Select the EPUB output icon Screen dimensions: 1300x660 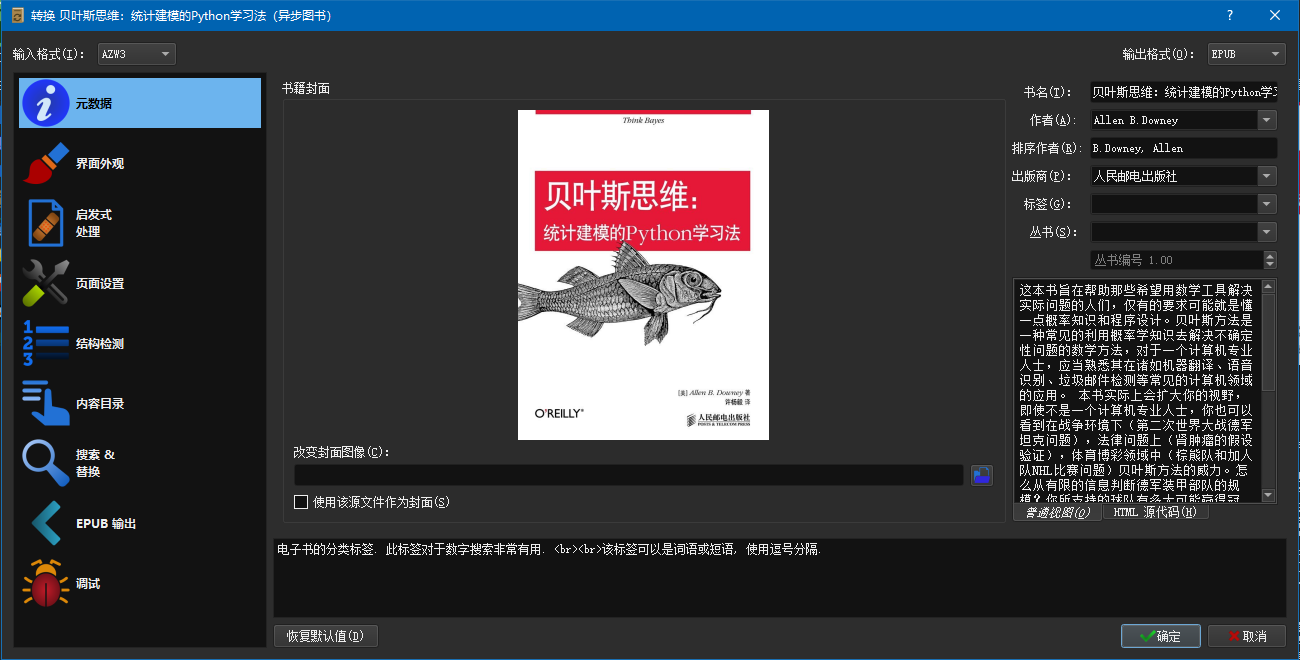coord(45,524)
